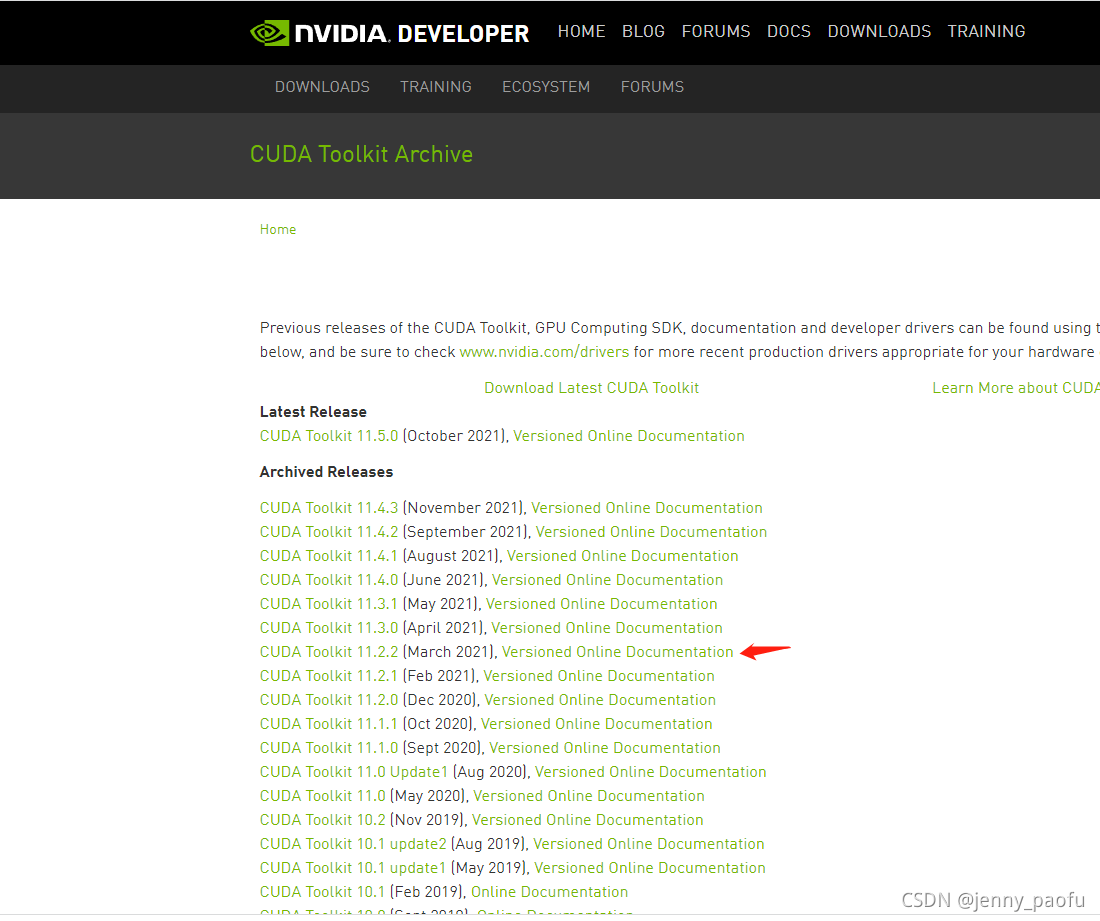The width and height of the screenshot is (1100, 921).
Task: Open CUDA Toolkit 11.4.2 link
Action: [x=329, y=532]
